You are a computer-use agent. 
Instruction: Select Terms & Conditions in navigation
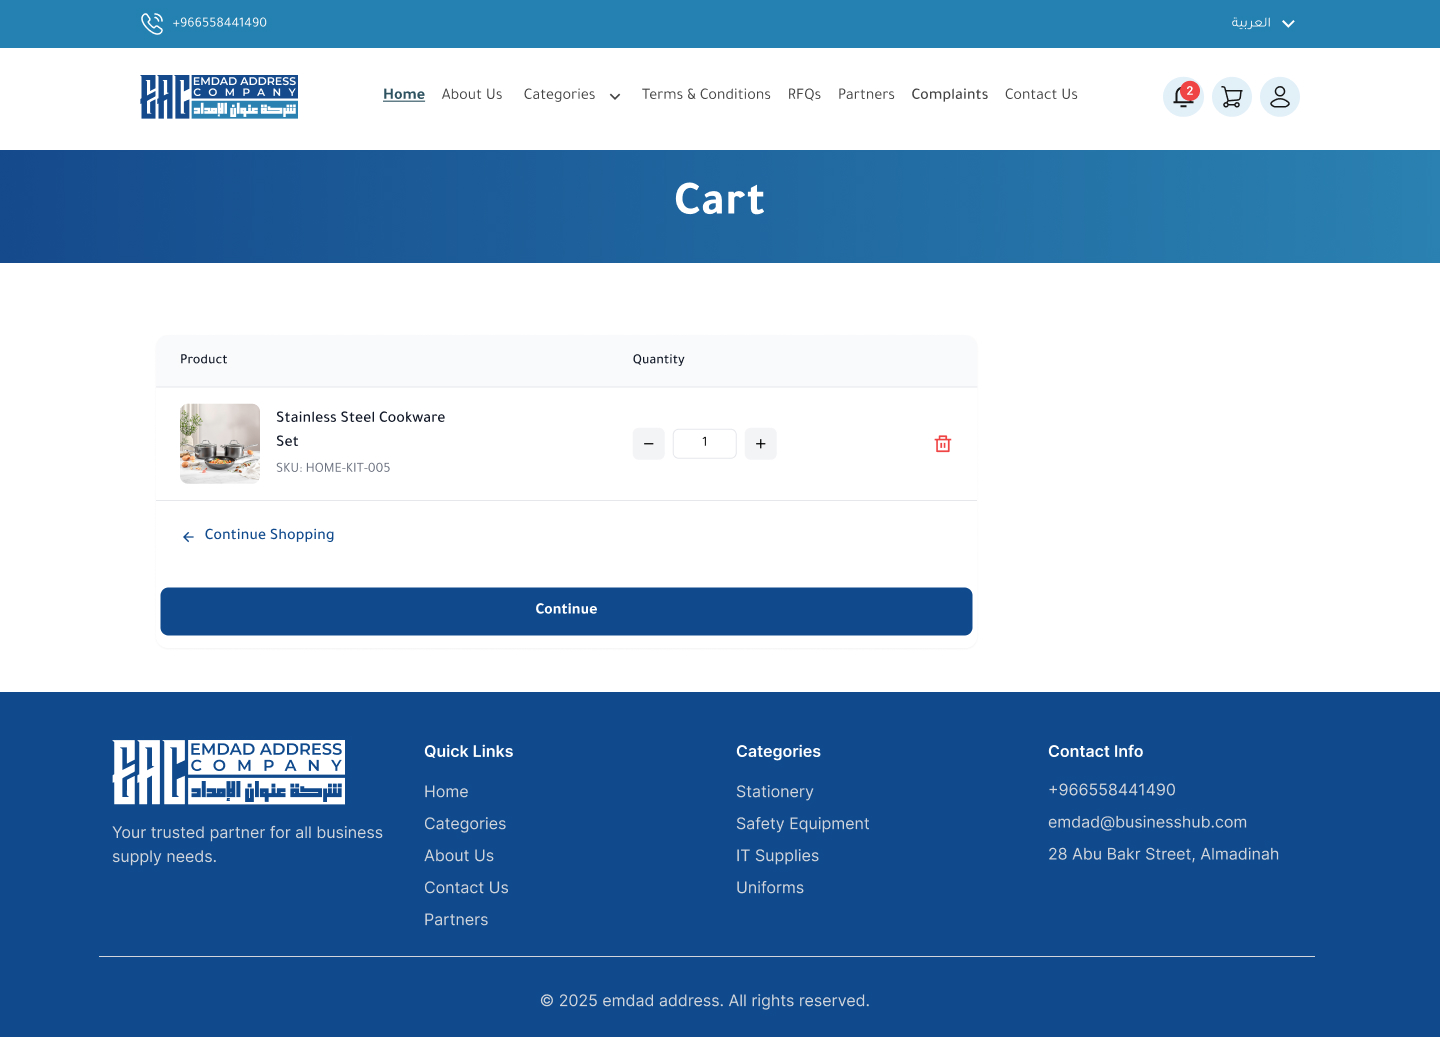[706, 95]
